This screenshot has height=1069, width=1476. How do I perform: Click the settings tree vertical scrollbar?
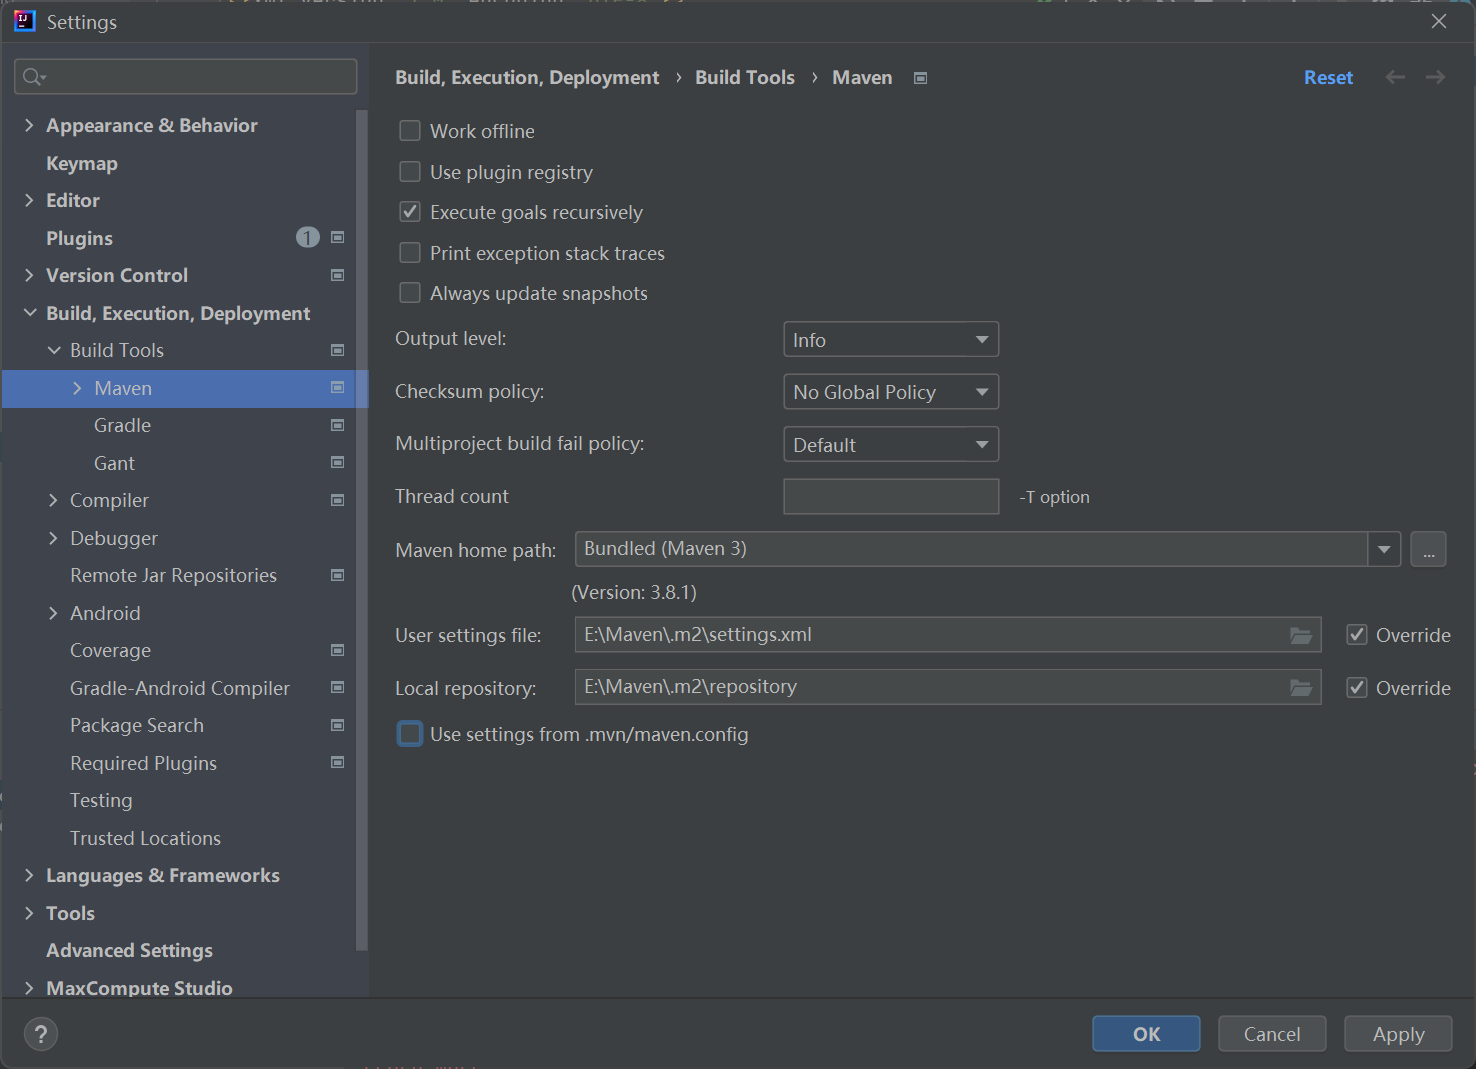pyautogui.click(x=362, y=530)
